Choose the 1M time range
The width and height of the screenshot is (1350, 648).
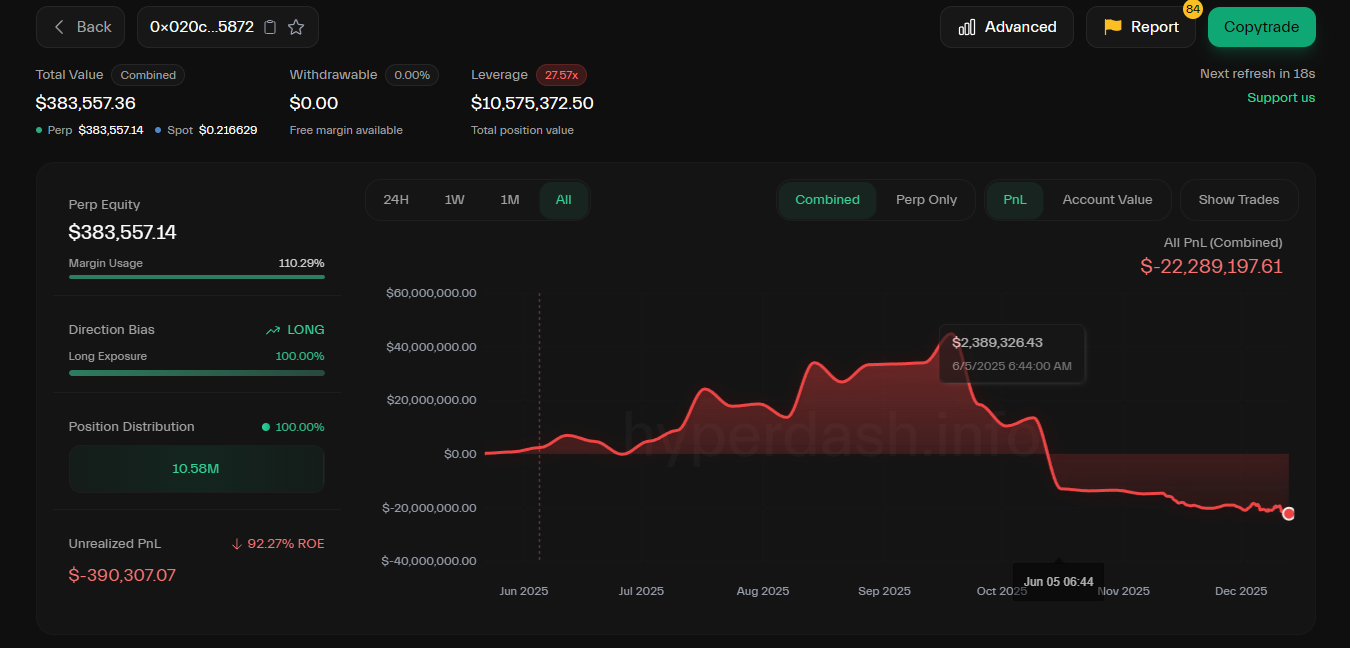[x=510, y=200]
